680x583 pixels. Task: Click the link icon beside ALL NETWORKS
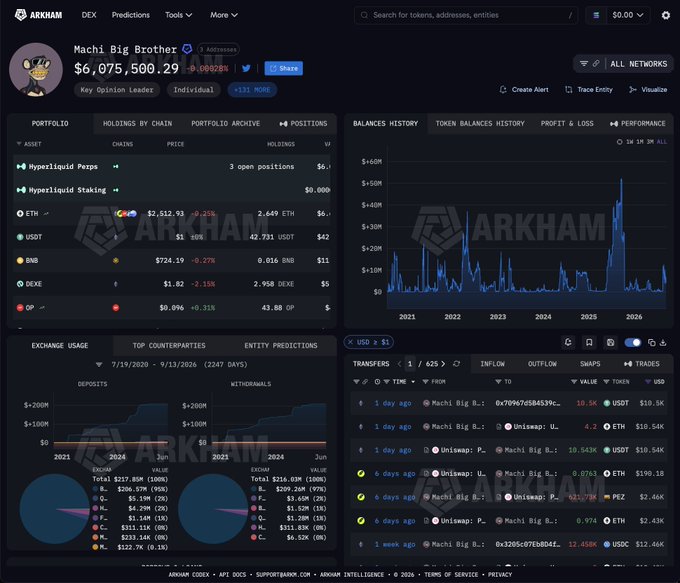[x=596, y=64]
